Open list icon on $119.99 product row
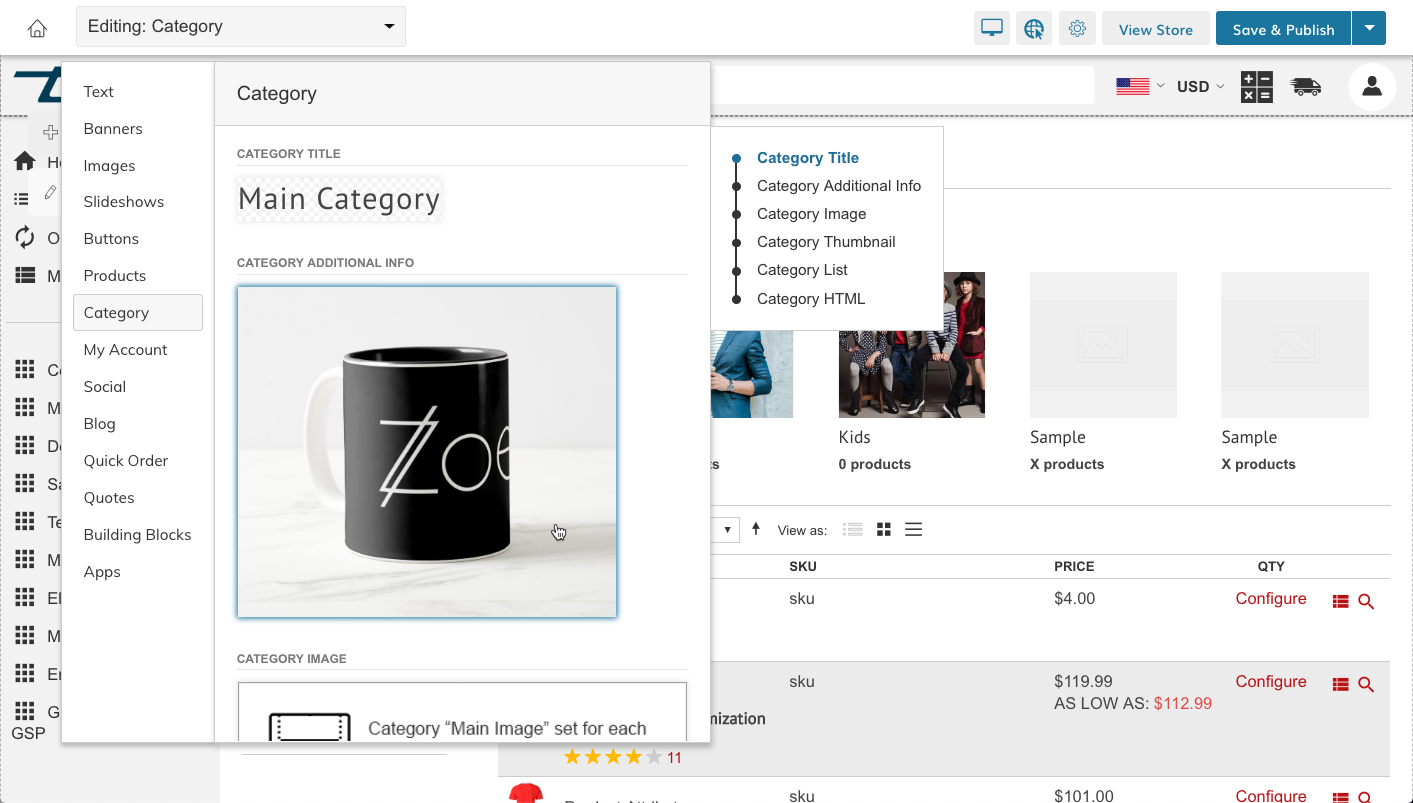This screenshot has width=1413, height=803. 1341,685
